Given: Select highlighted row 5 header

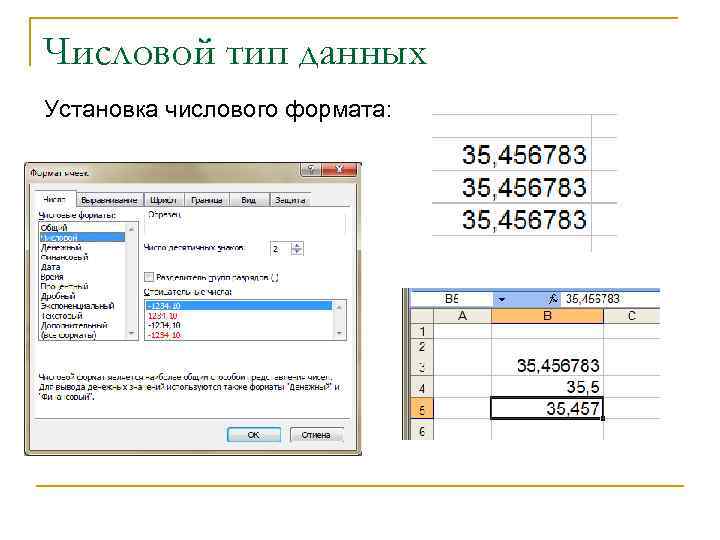Looking at the screenshot, I should (422, 409).
